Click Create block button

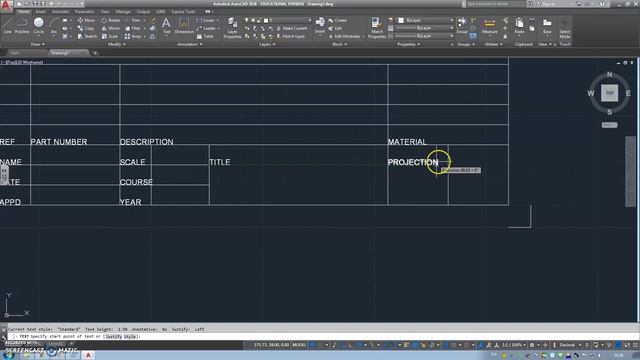click(x=337, y=20)
